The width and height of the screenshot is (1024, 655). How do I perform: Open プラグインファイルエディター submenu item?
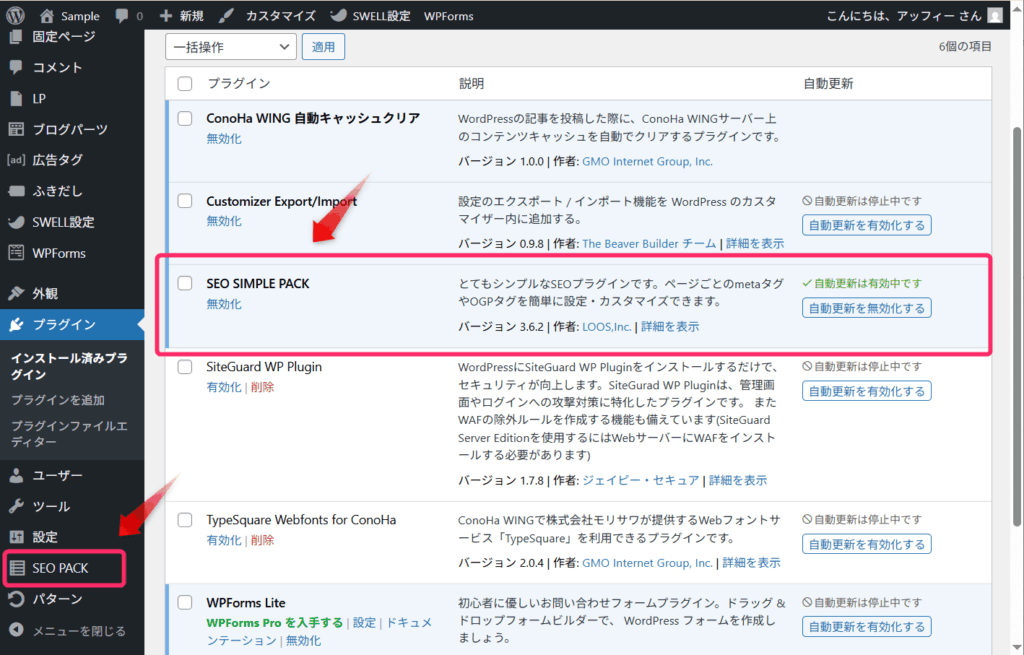coord(69,434)
